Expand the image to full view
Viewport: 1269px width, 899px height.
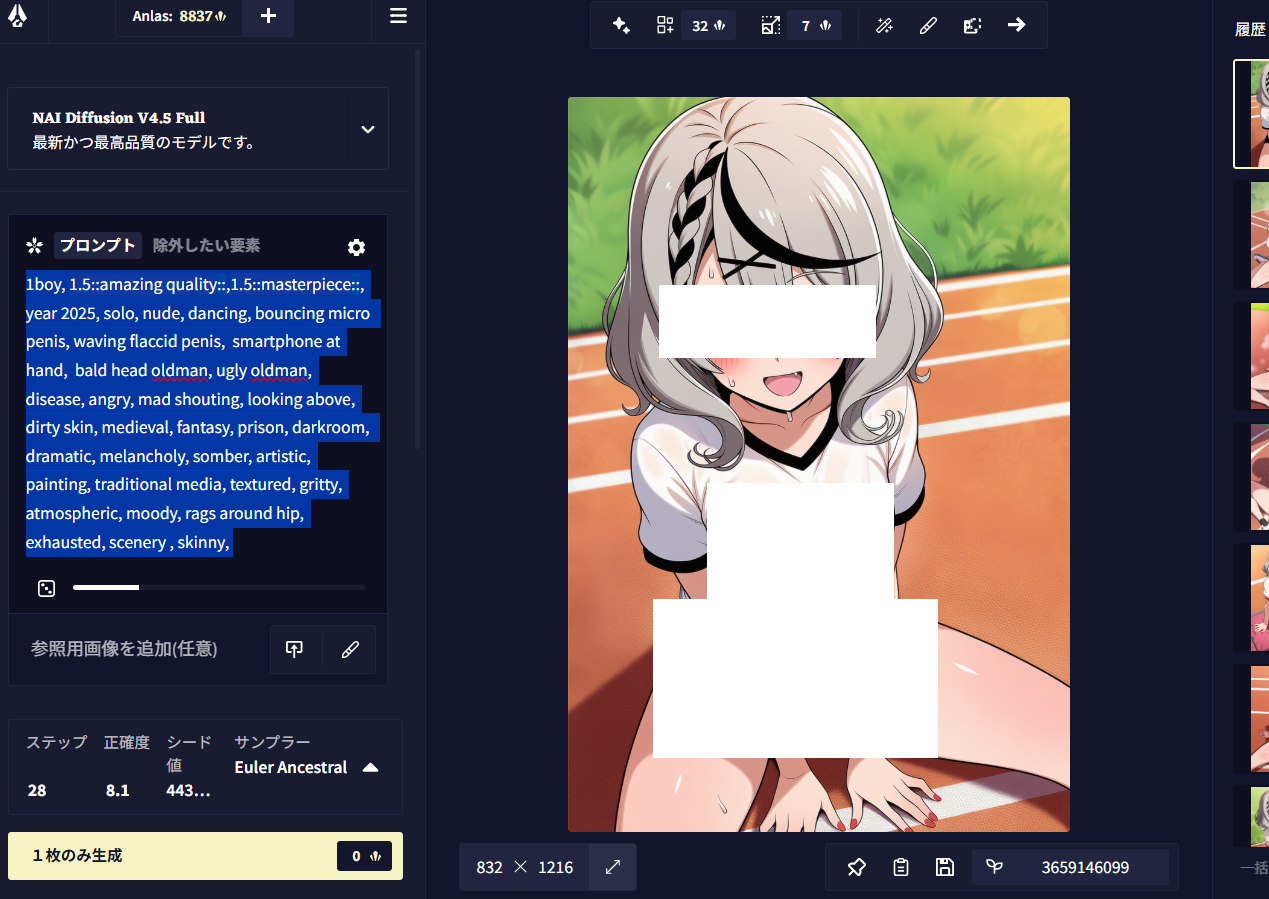(x=613, y=867)
